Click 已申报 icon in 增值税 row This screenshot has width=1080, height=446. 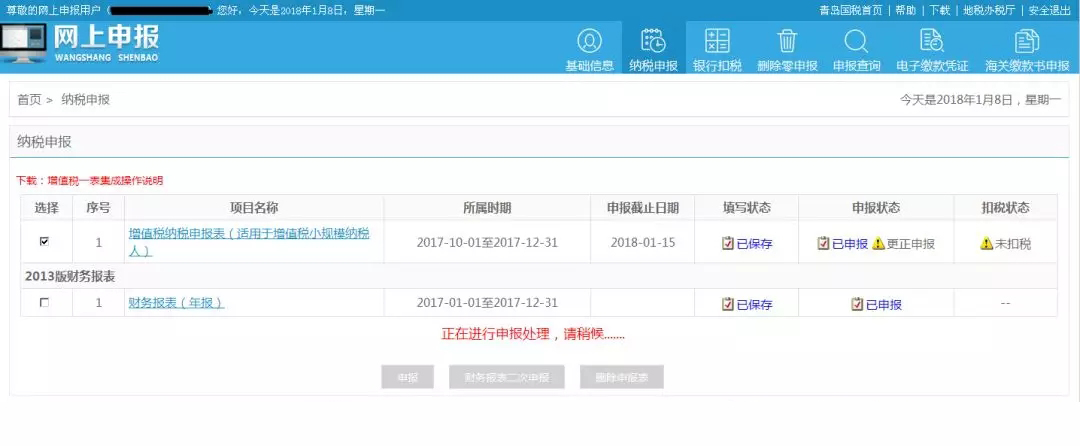click(x=823, y=243)
